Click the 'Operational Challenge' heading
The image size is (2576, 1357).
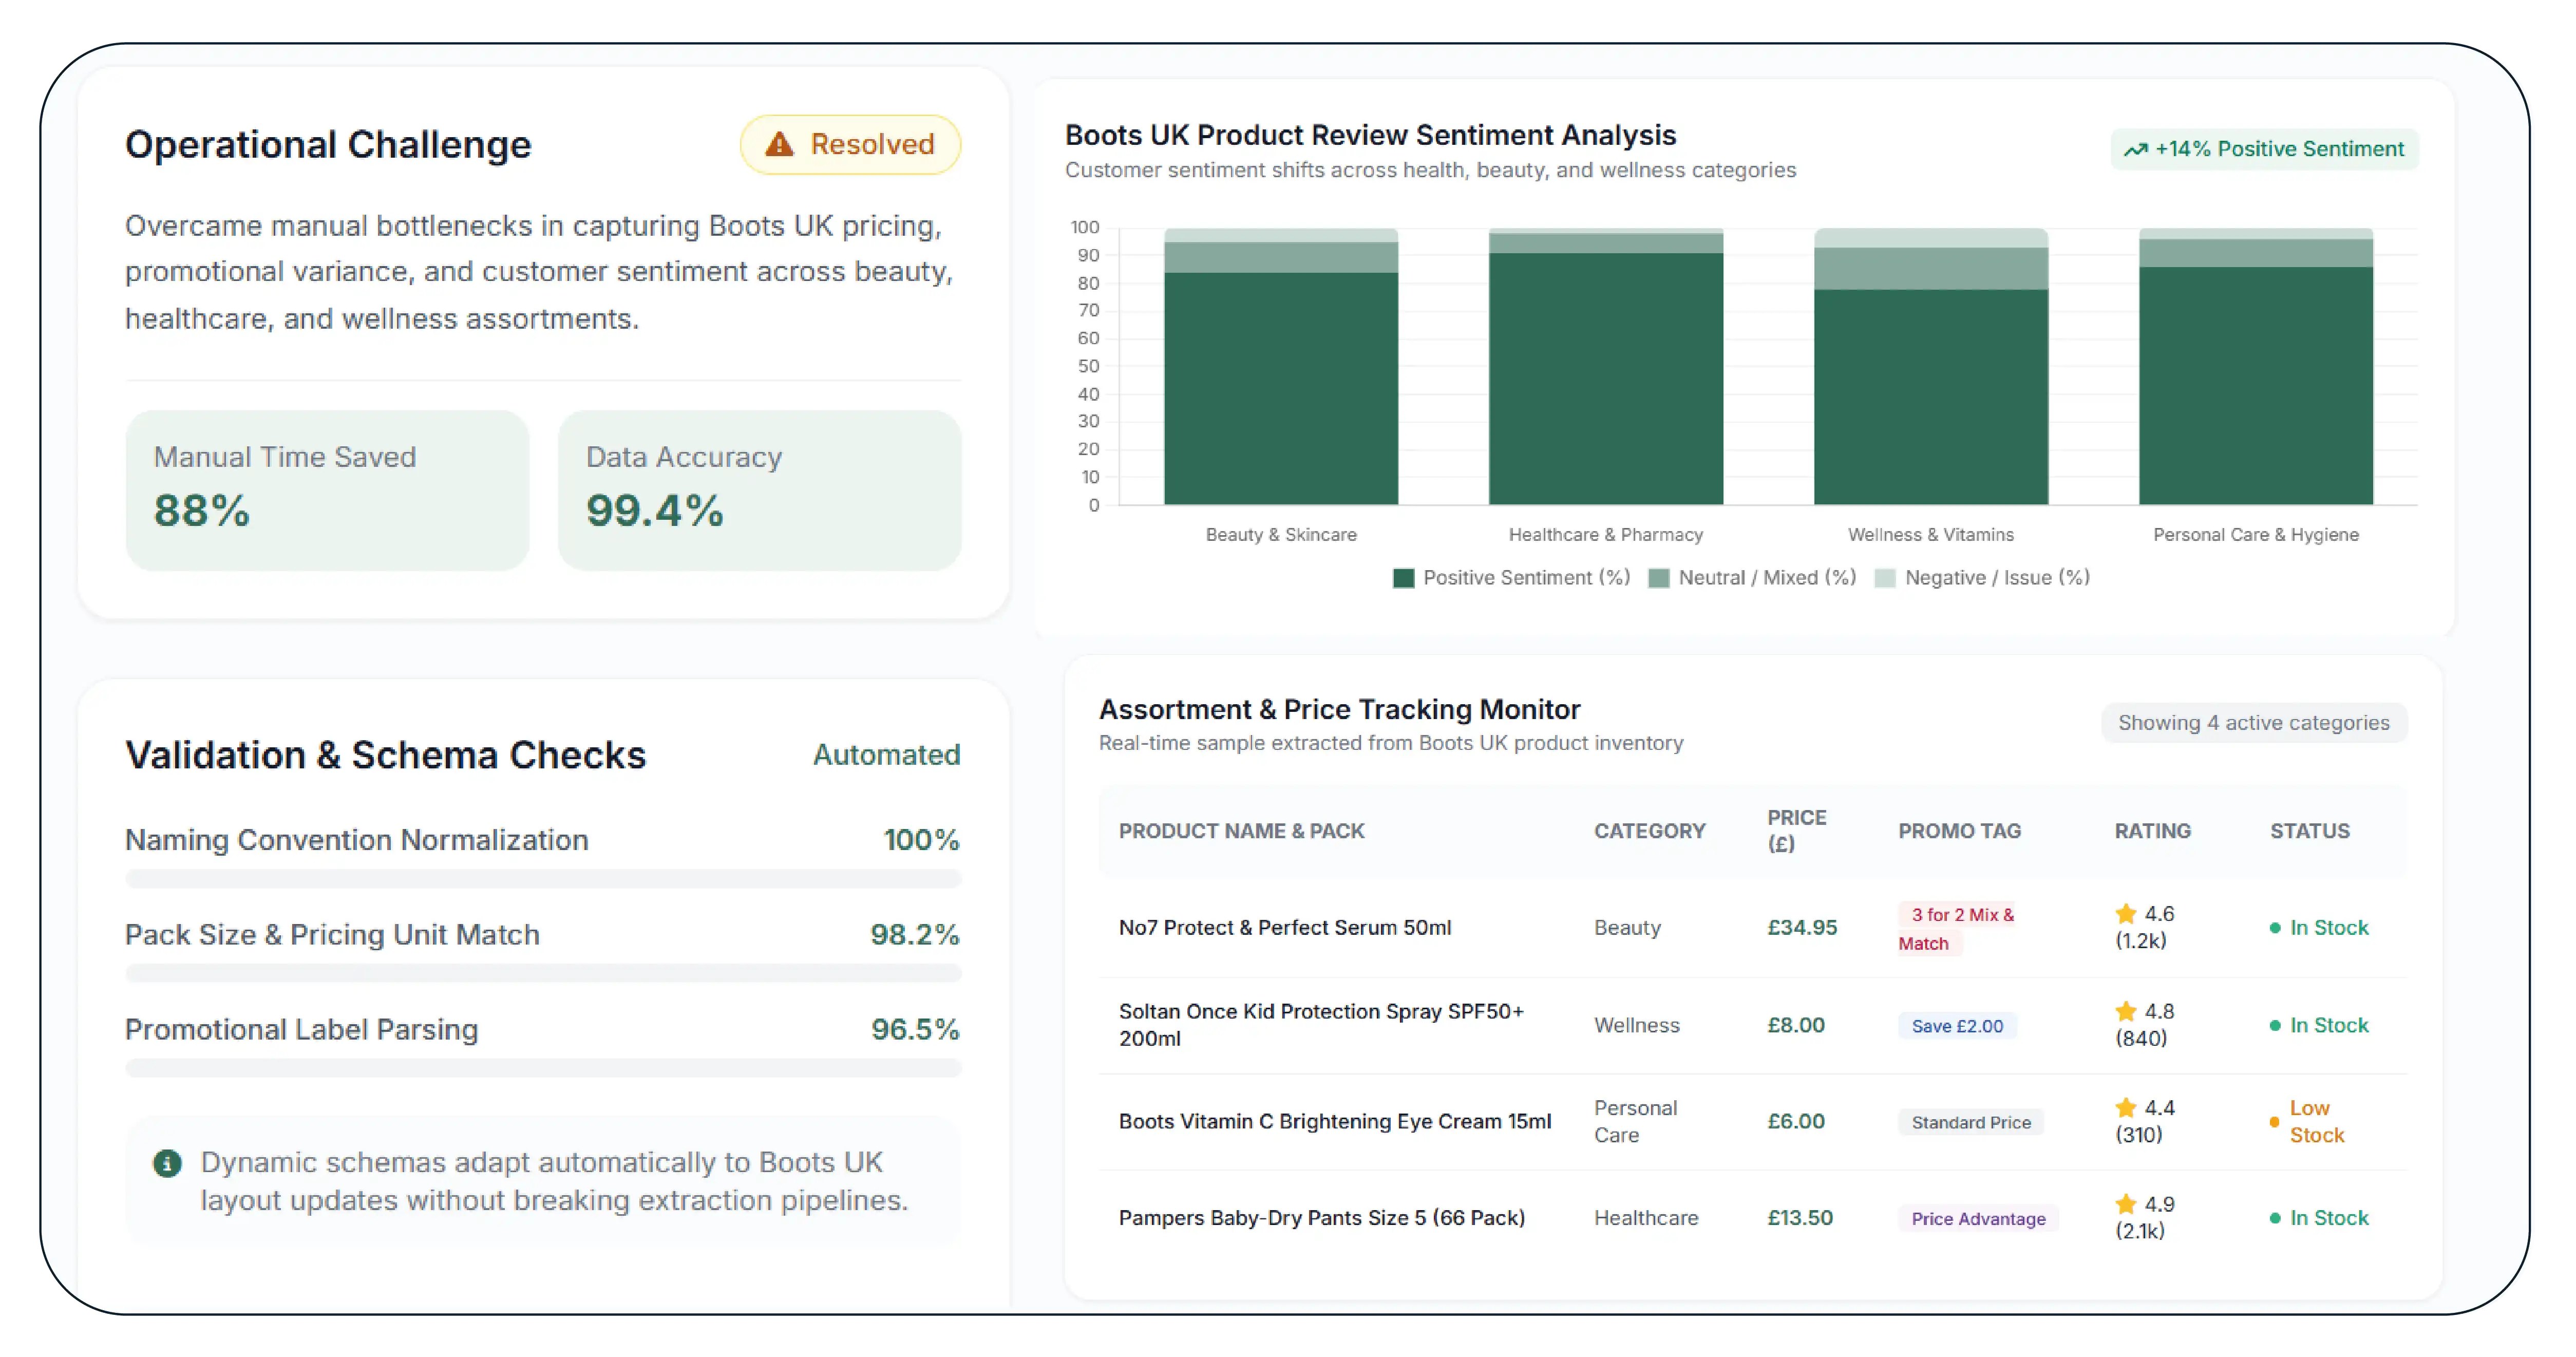[328, 145]
